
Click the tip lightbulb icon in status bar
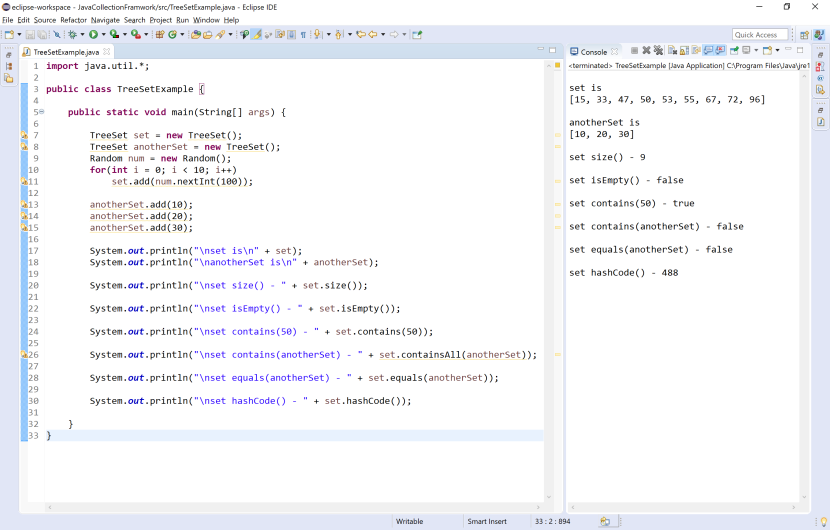pyautogui.click(x=823, y=522)
